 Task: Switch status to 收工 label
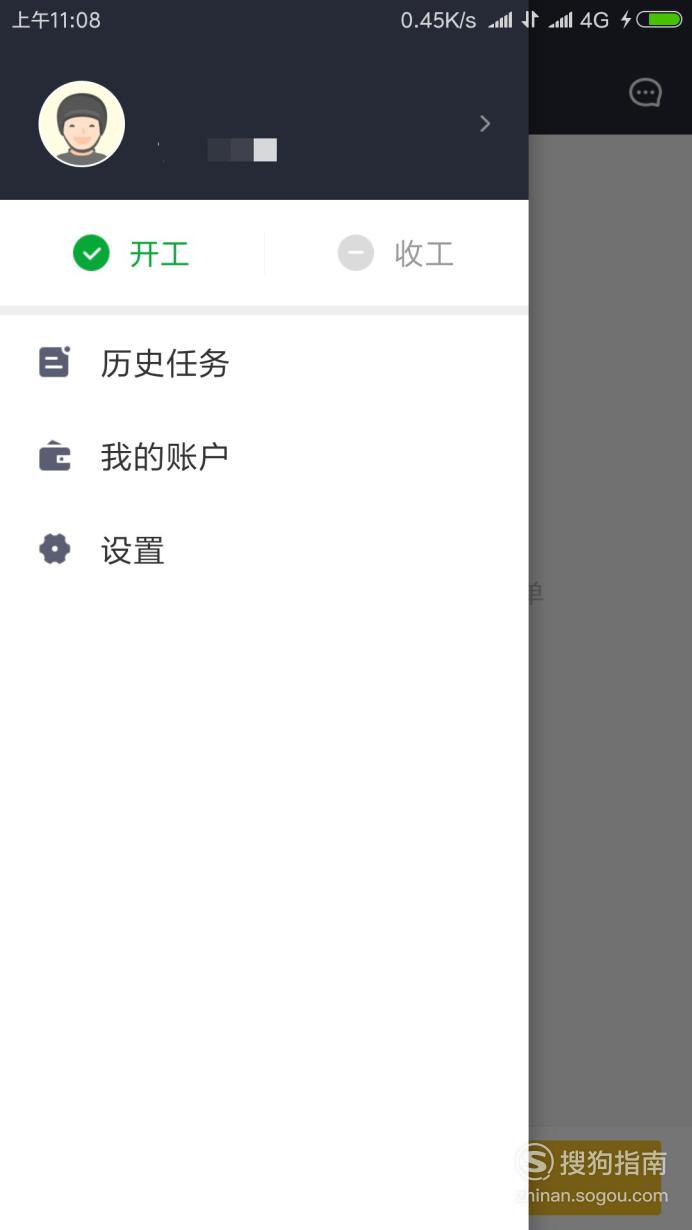point(424,254)
